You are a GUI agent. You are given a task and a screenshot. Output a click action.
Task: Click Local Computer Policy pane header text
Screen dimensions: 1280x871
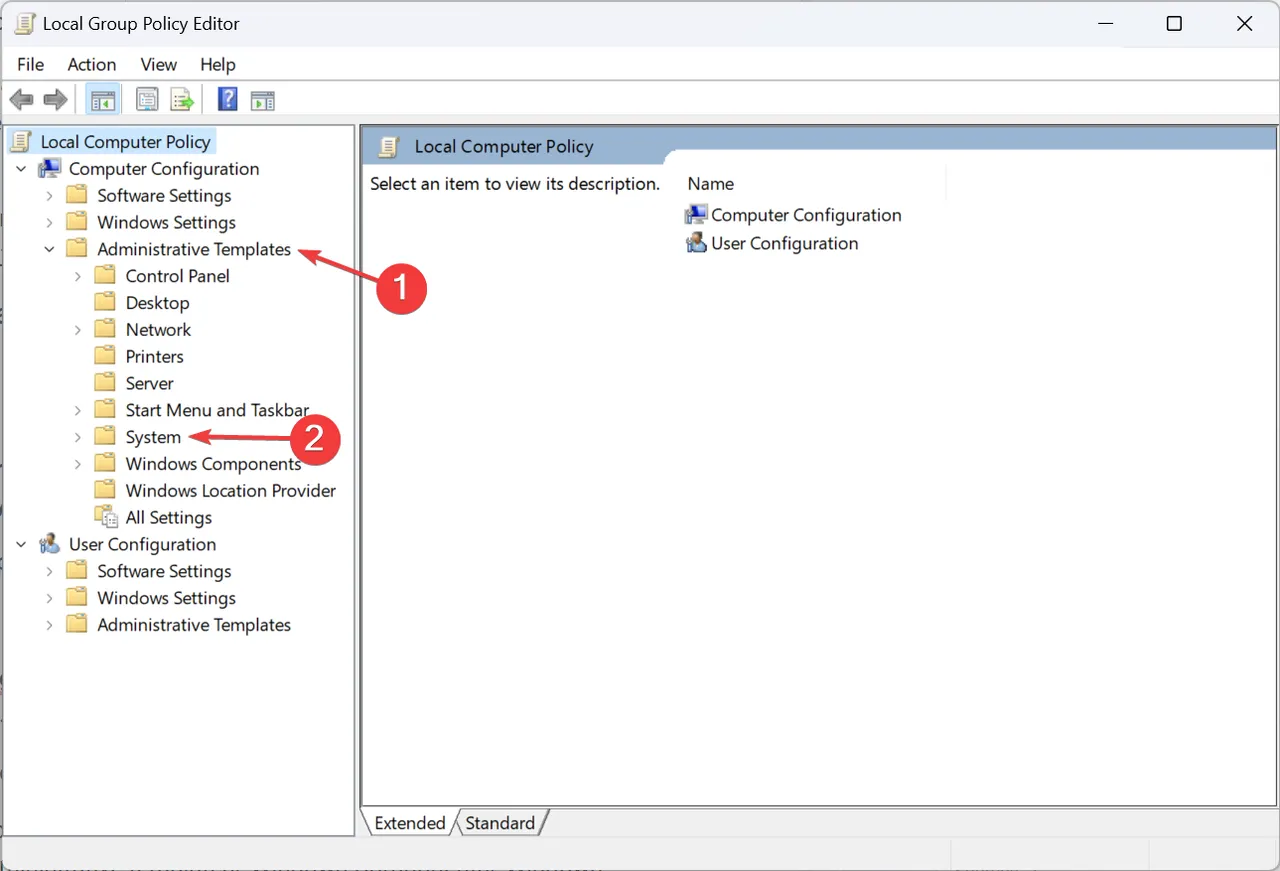coord(504,147)
